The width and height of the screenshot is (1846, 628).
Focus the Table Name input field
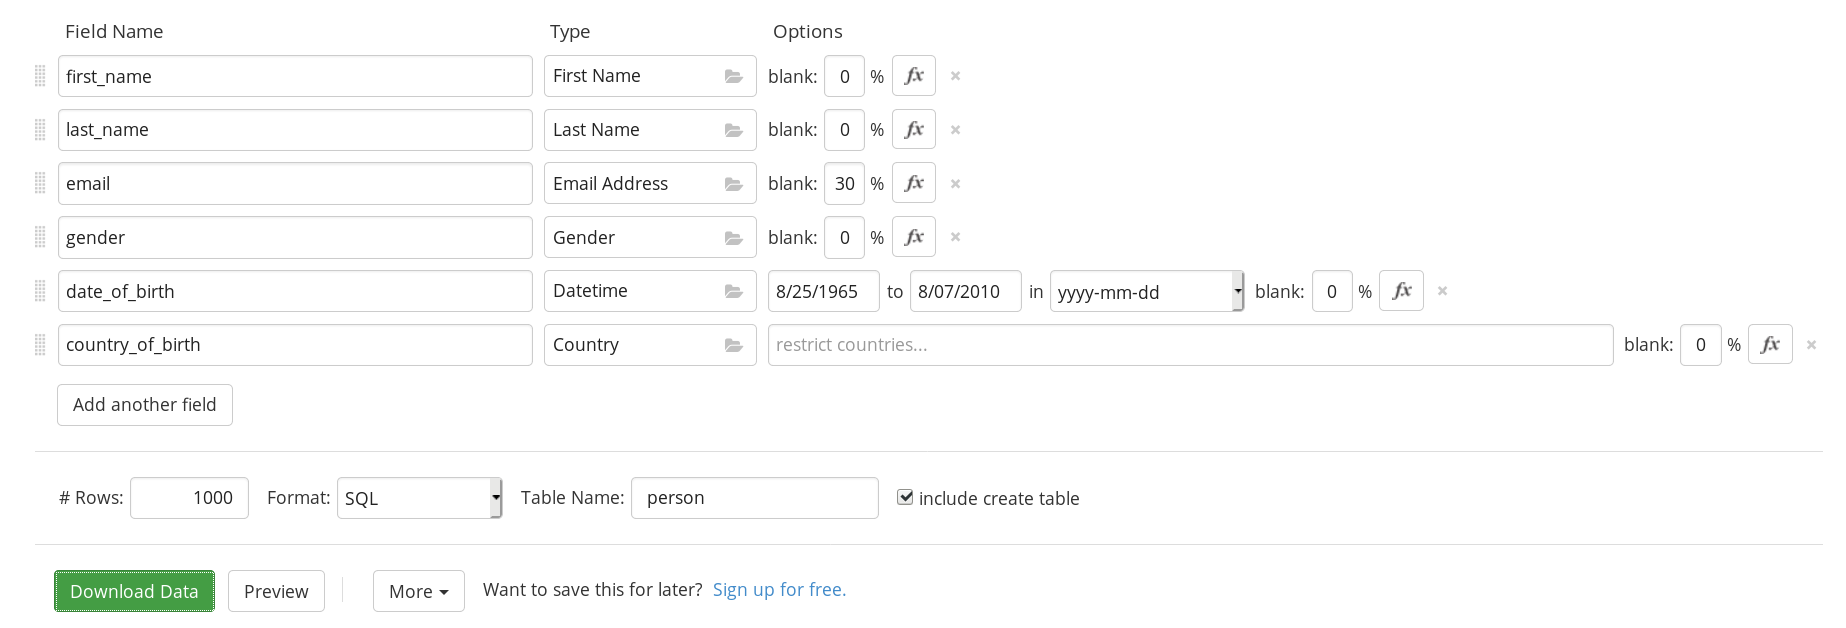[x=754, y=498]
